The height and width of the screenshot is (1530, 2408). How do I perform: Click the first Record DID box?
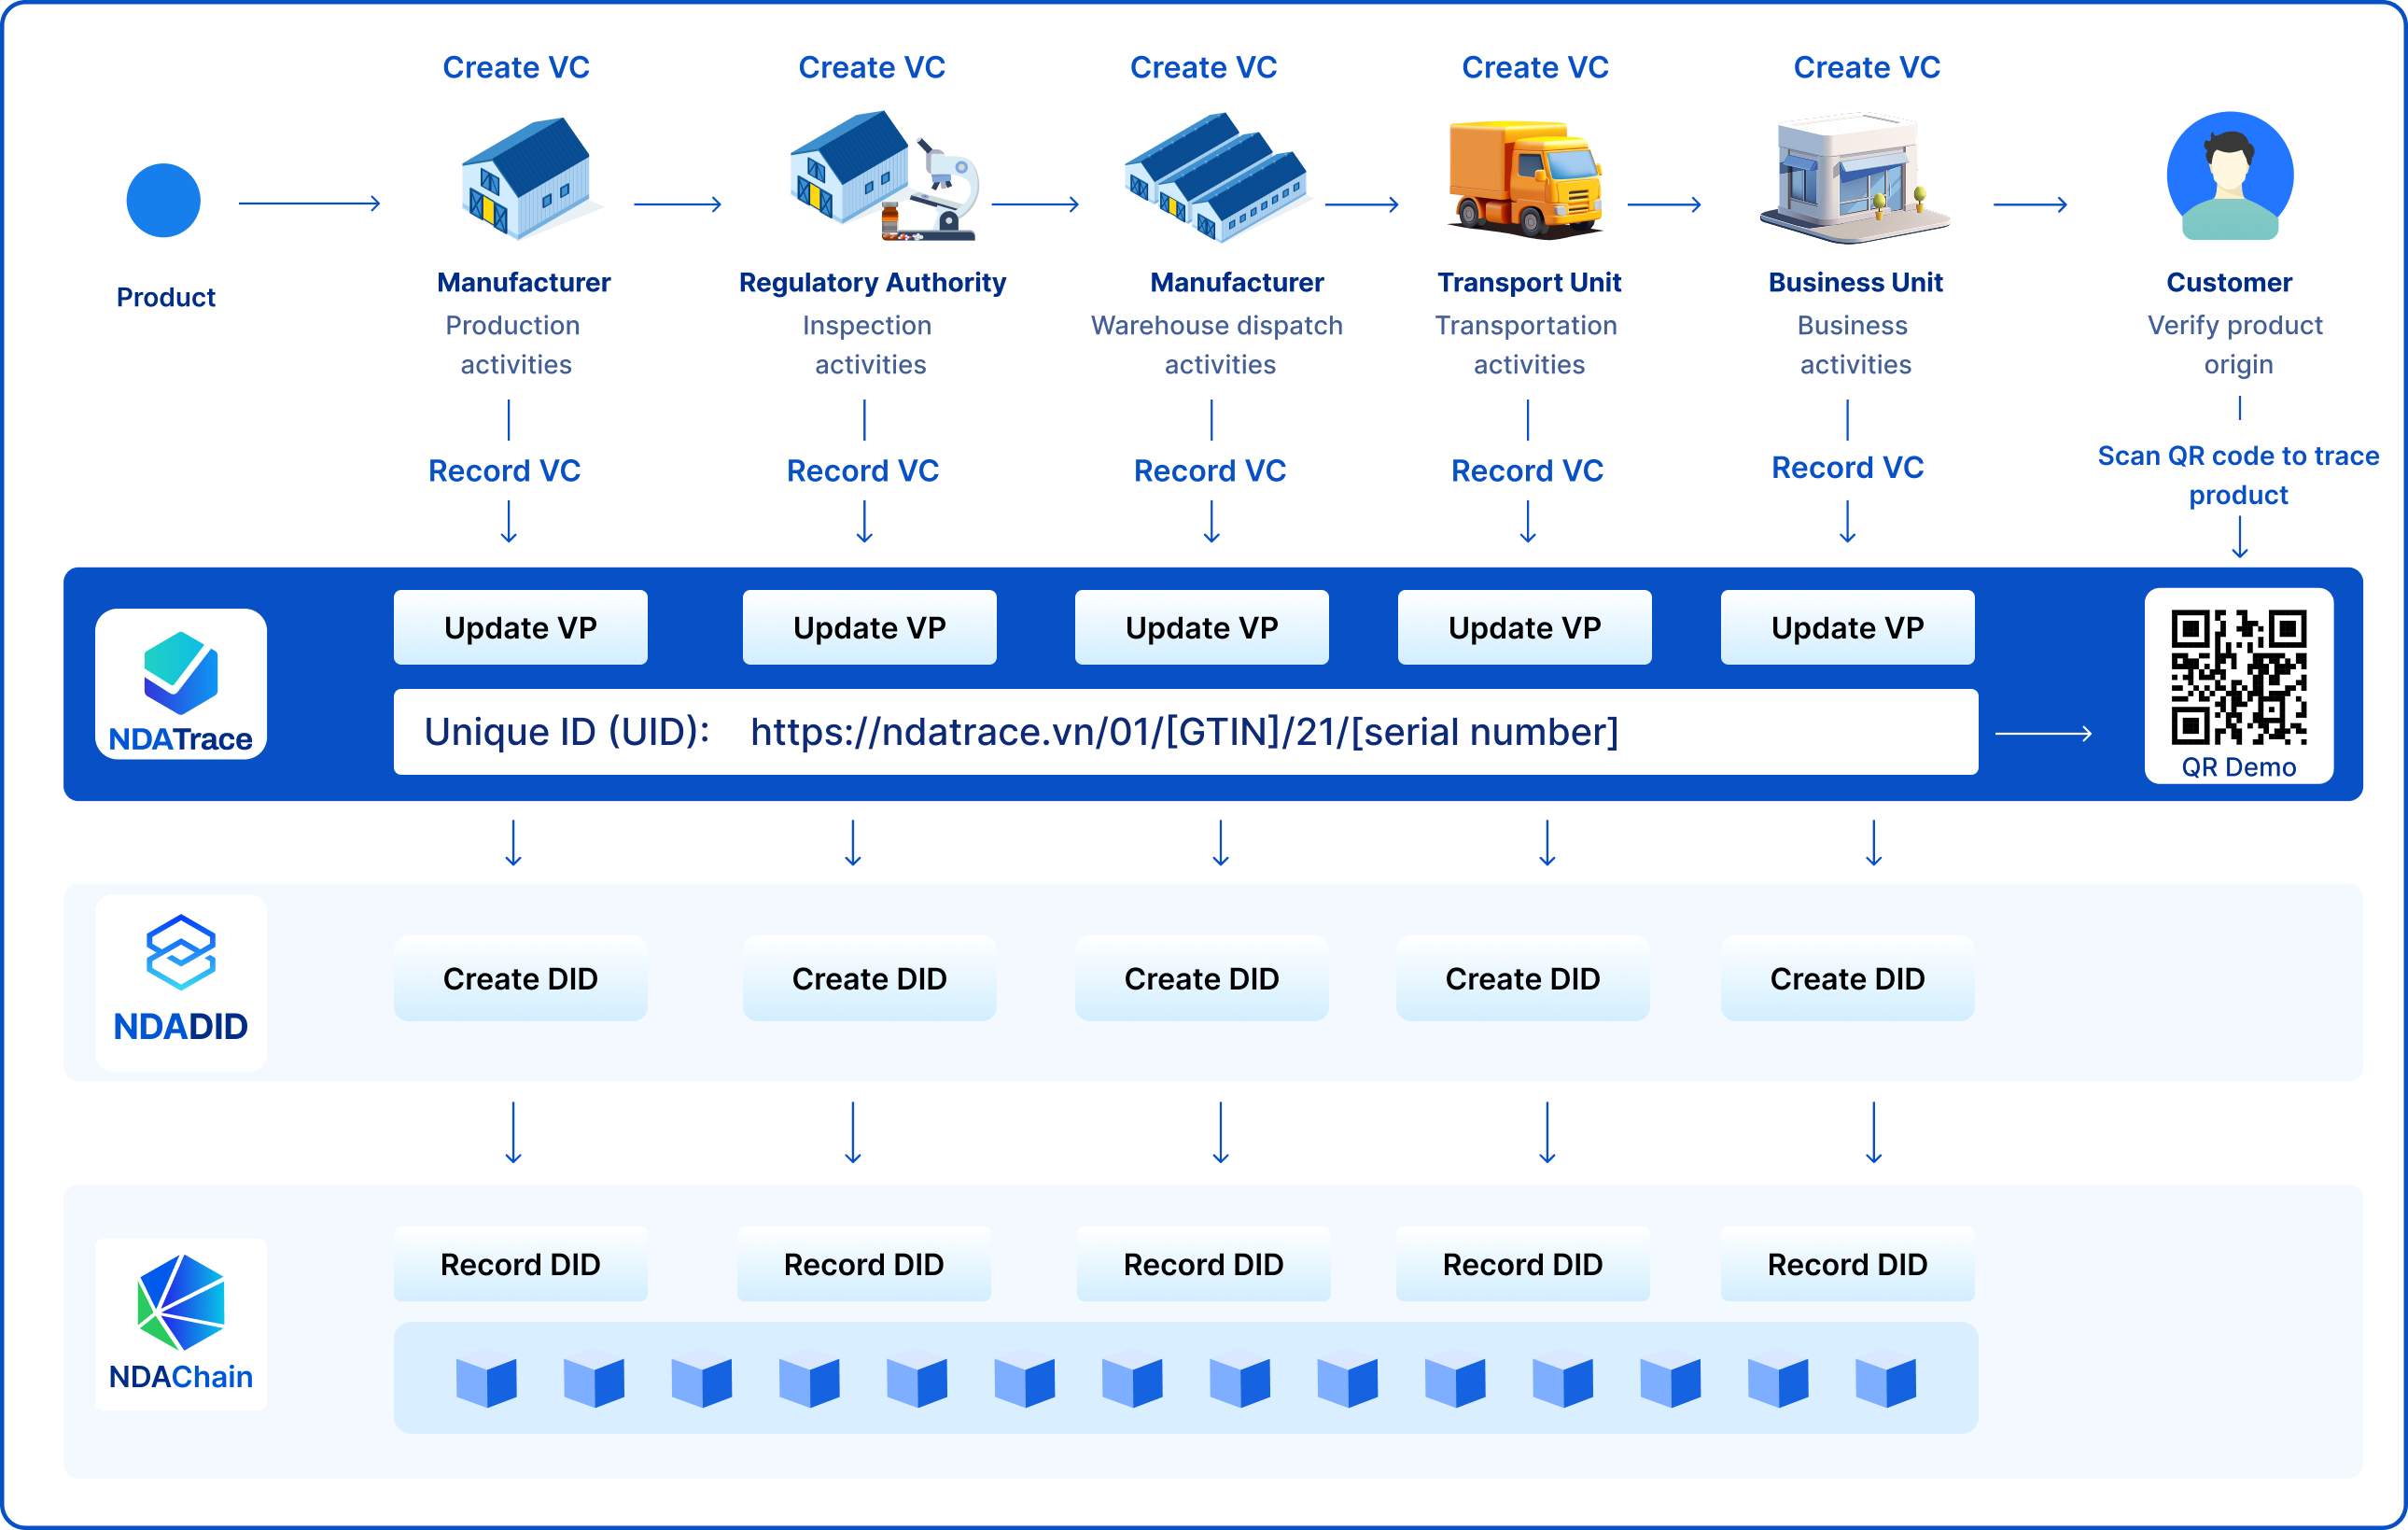coord(520,1264)
